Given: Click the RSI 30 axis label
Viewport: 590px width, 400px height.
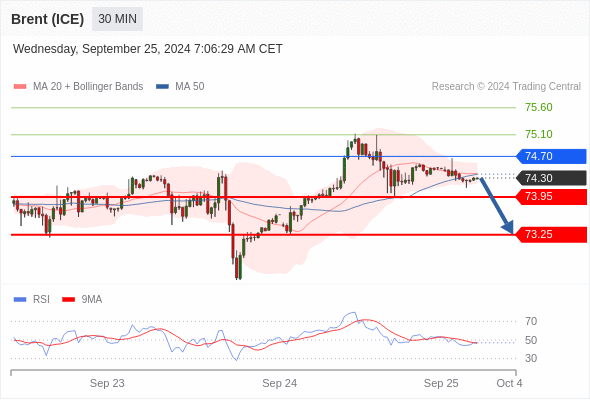Looking at the screenshot, I should [531, 358].
